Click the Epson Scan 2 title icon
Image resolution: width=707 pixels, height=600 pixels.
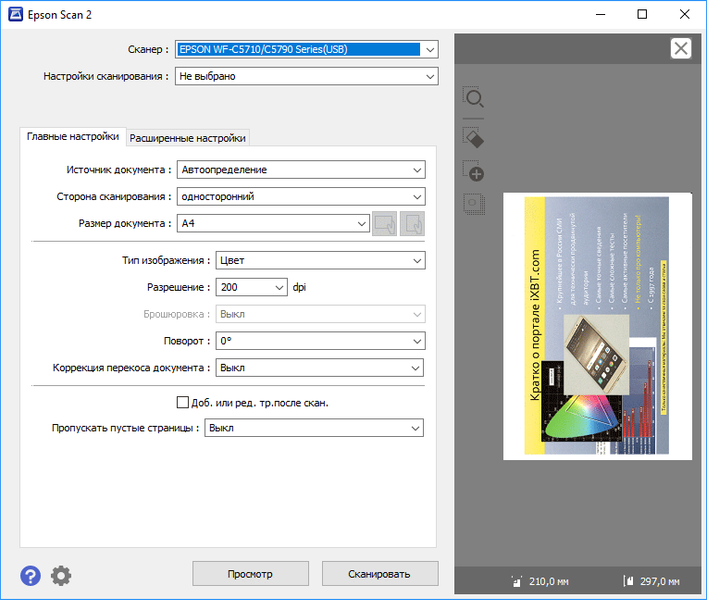[x=15, y=14]
